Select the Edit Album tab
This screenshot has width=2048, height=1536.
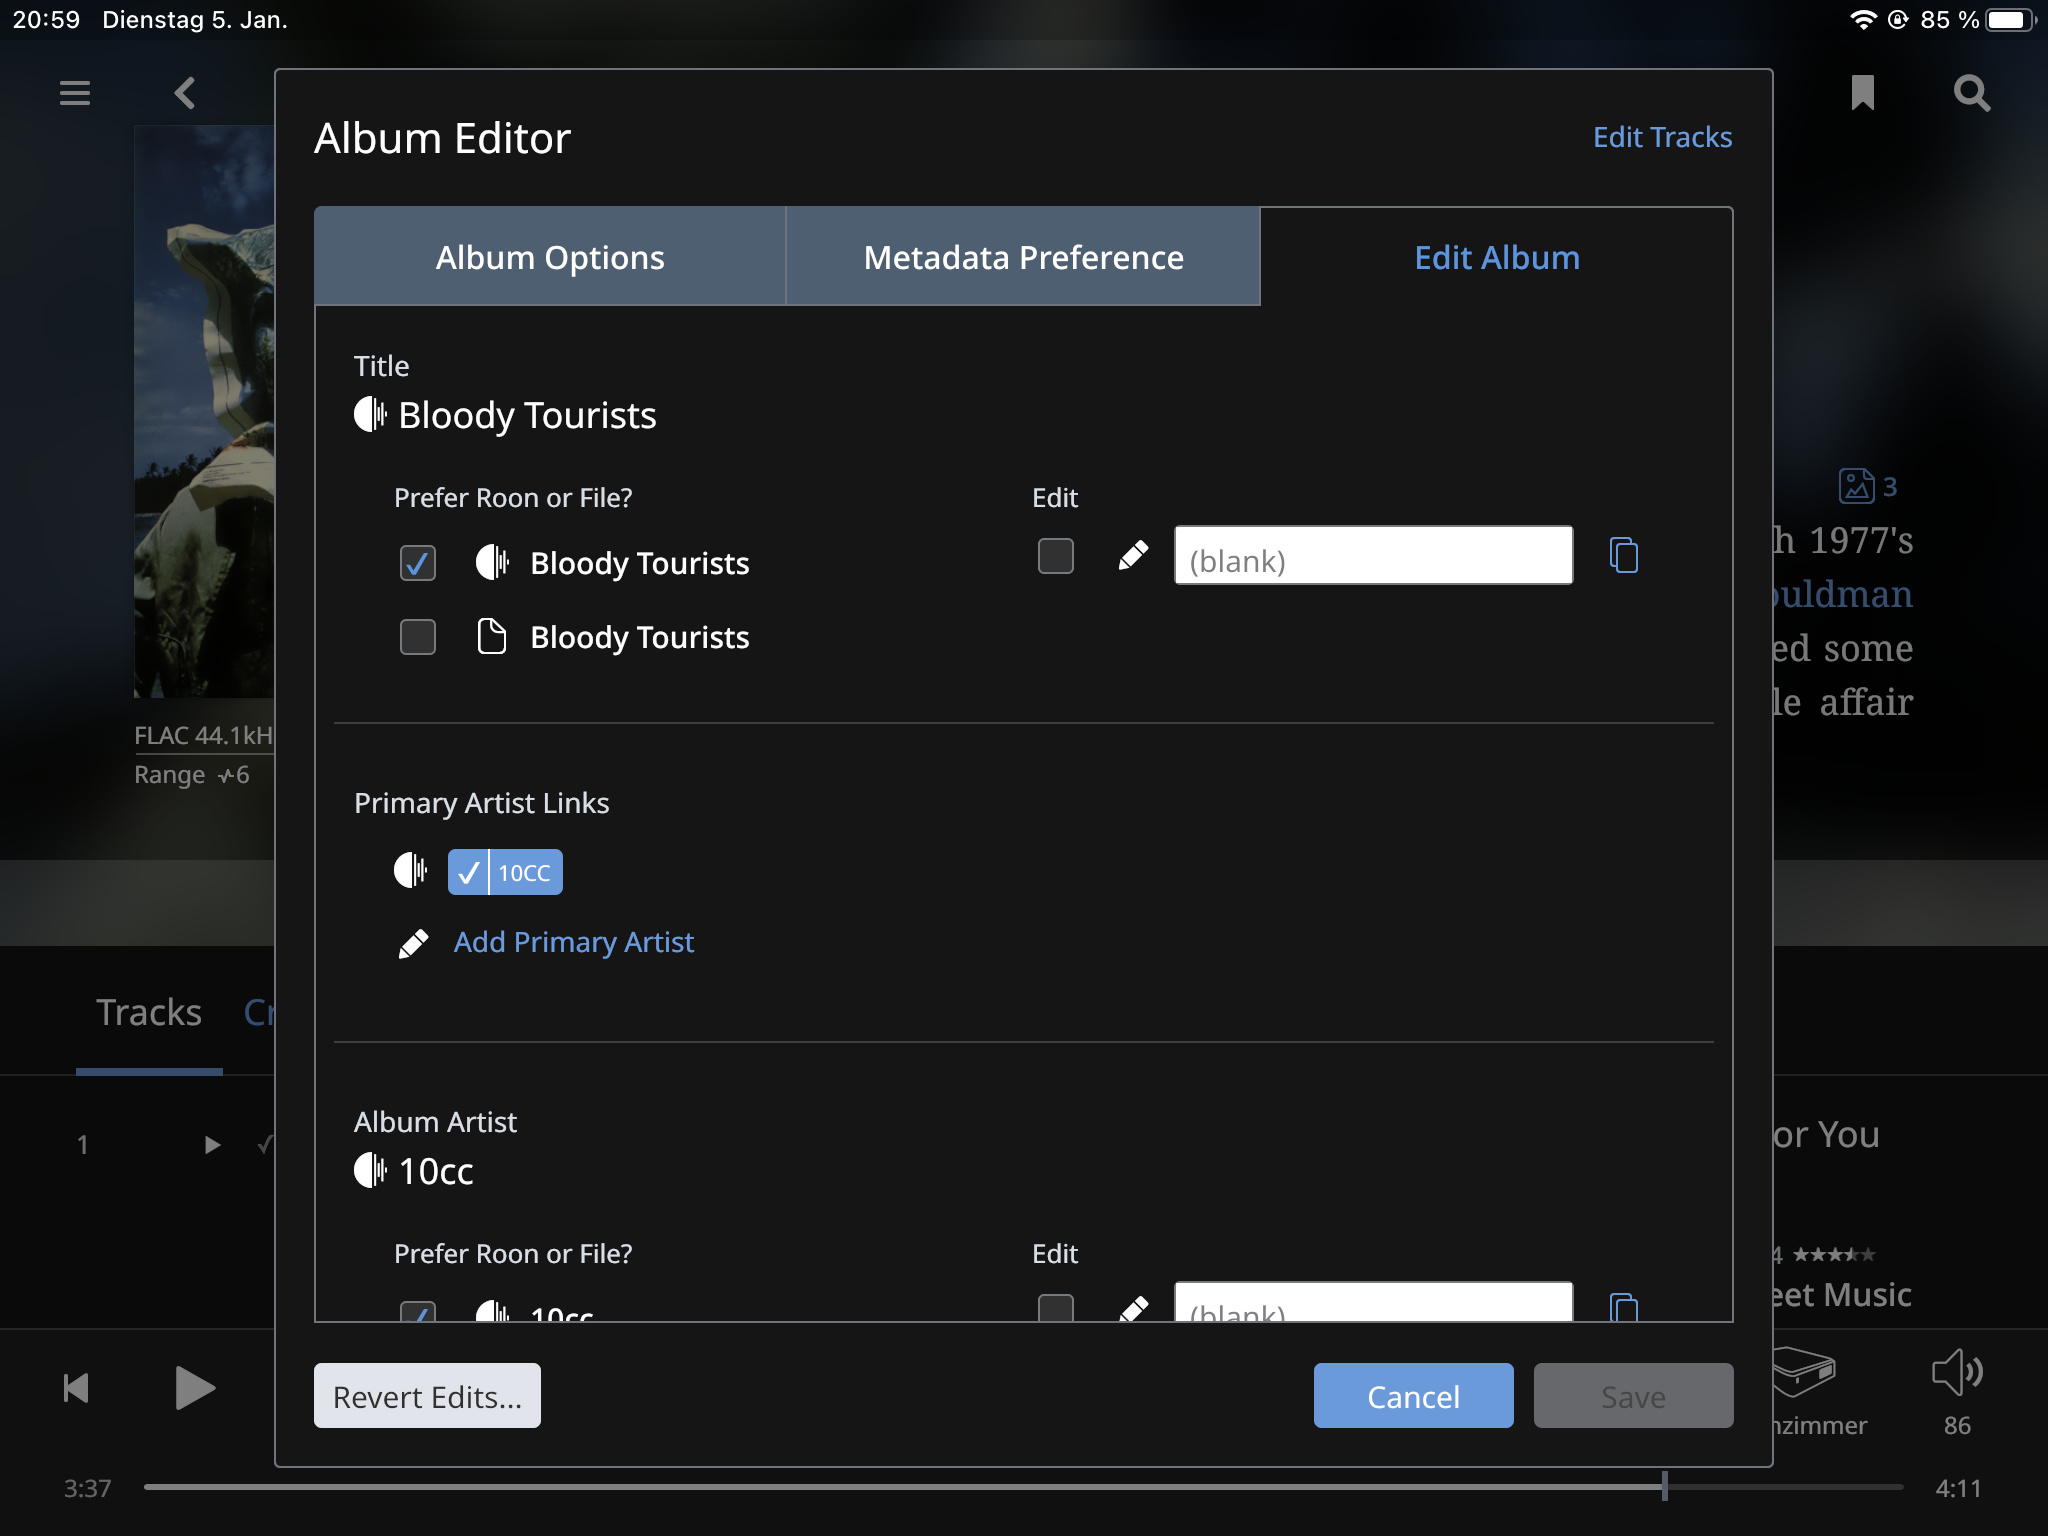coord(1497,257)
